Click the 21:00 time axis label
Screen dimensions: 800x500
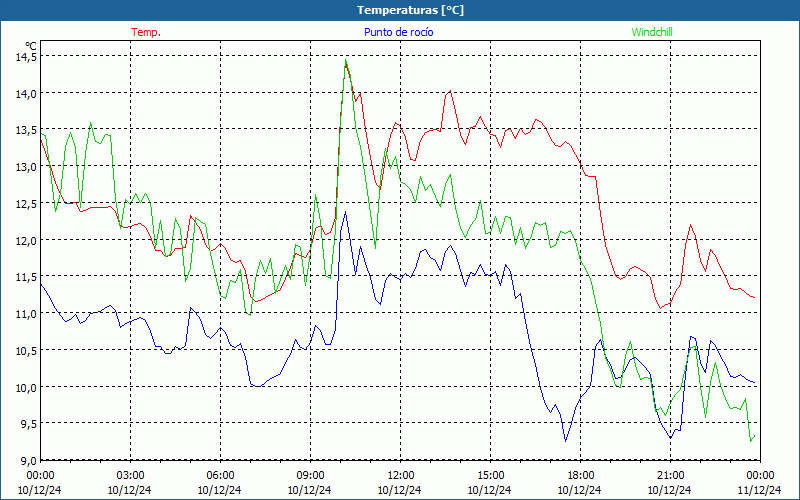coord(670,475)
